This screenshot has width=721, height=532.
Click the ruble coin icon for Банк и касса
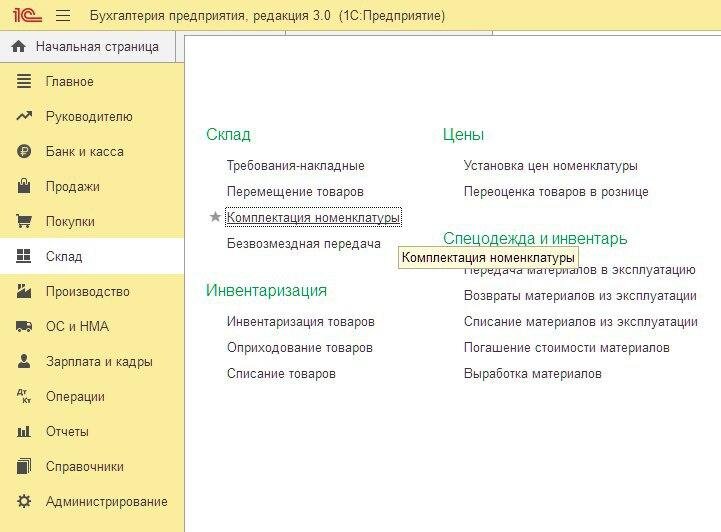click(x=24, y=151)
